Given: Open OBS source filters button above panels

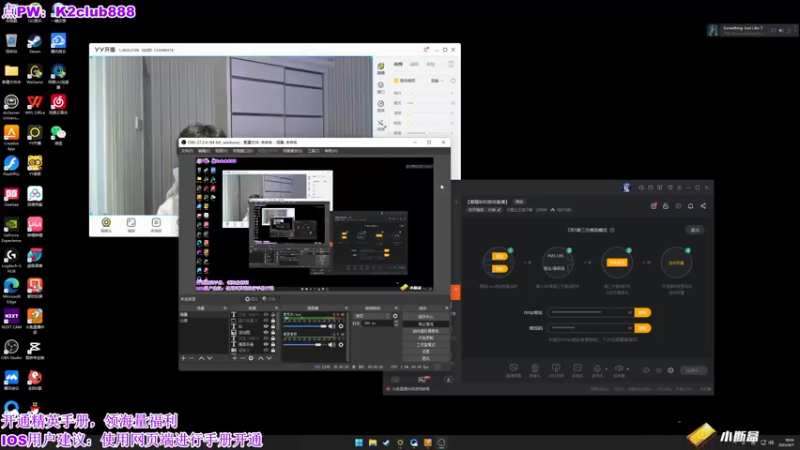Looking at the screenshot, I should point(269,299).
